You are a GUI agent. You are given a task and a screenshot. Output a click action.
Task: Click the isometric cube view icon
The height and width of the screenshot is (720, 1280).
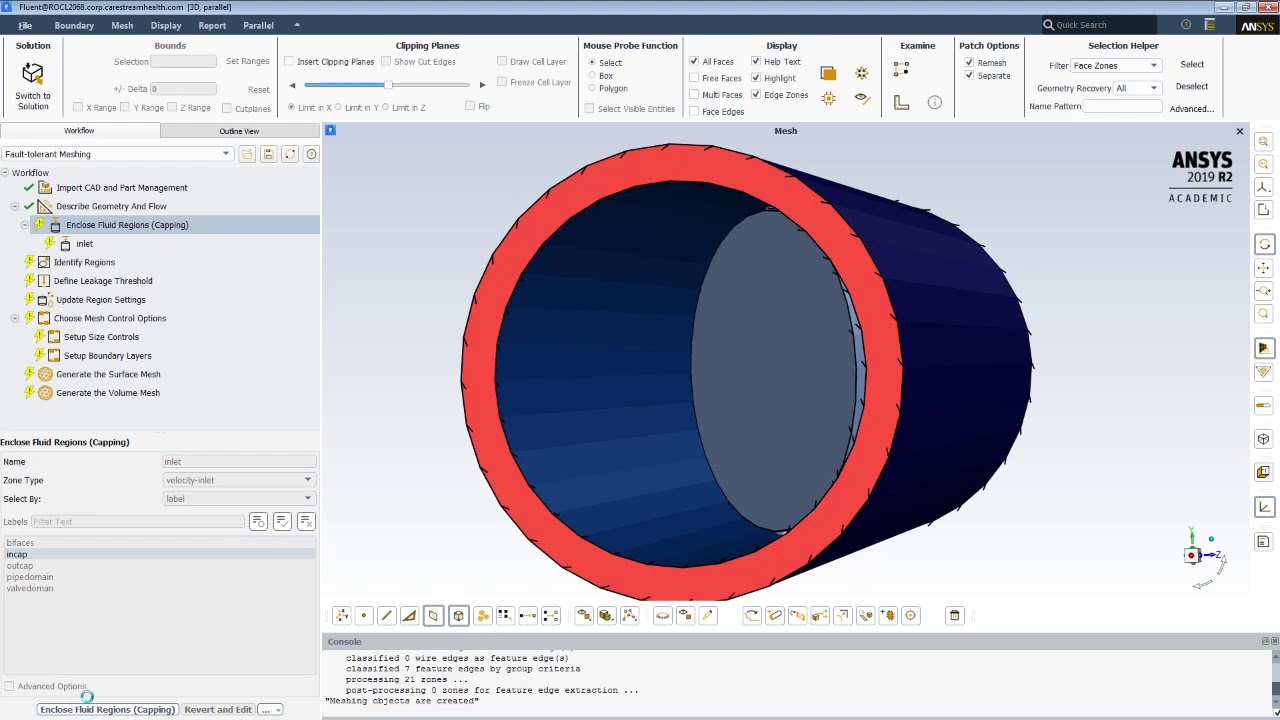pyautogui.click(x=1264, y=439)
